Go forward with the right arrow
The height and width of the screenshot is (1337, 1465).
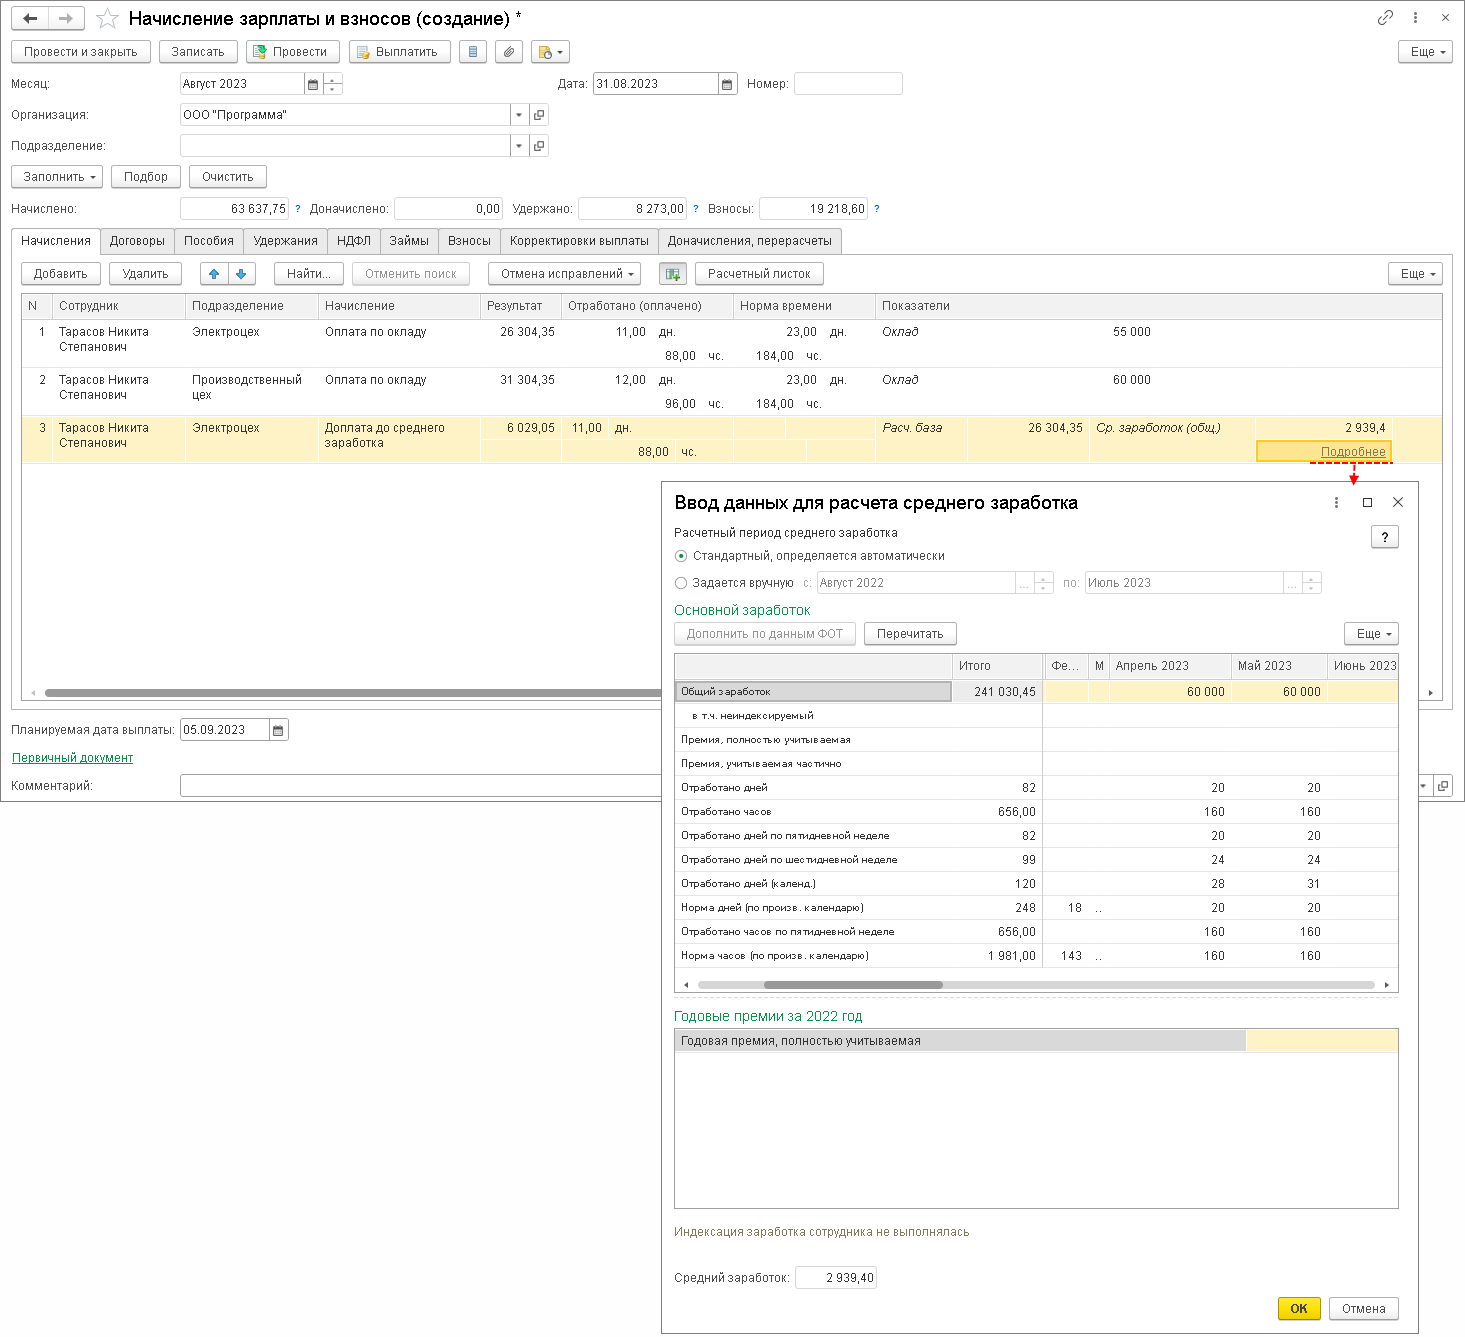point(66,18)
